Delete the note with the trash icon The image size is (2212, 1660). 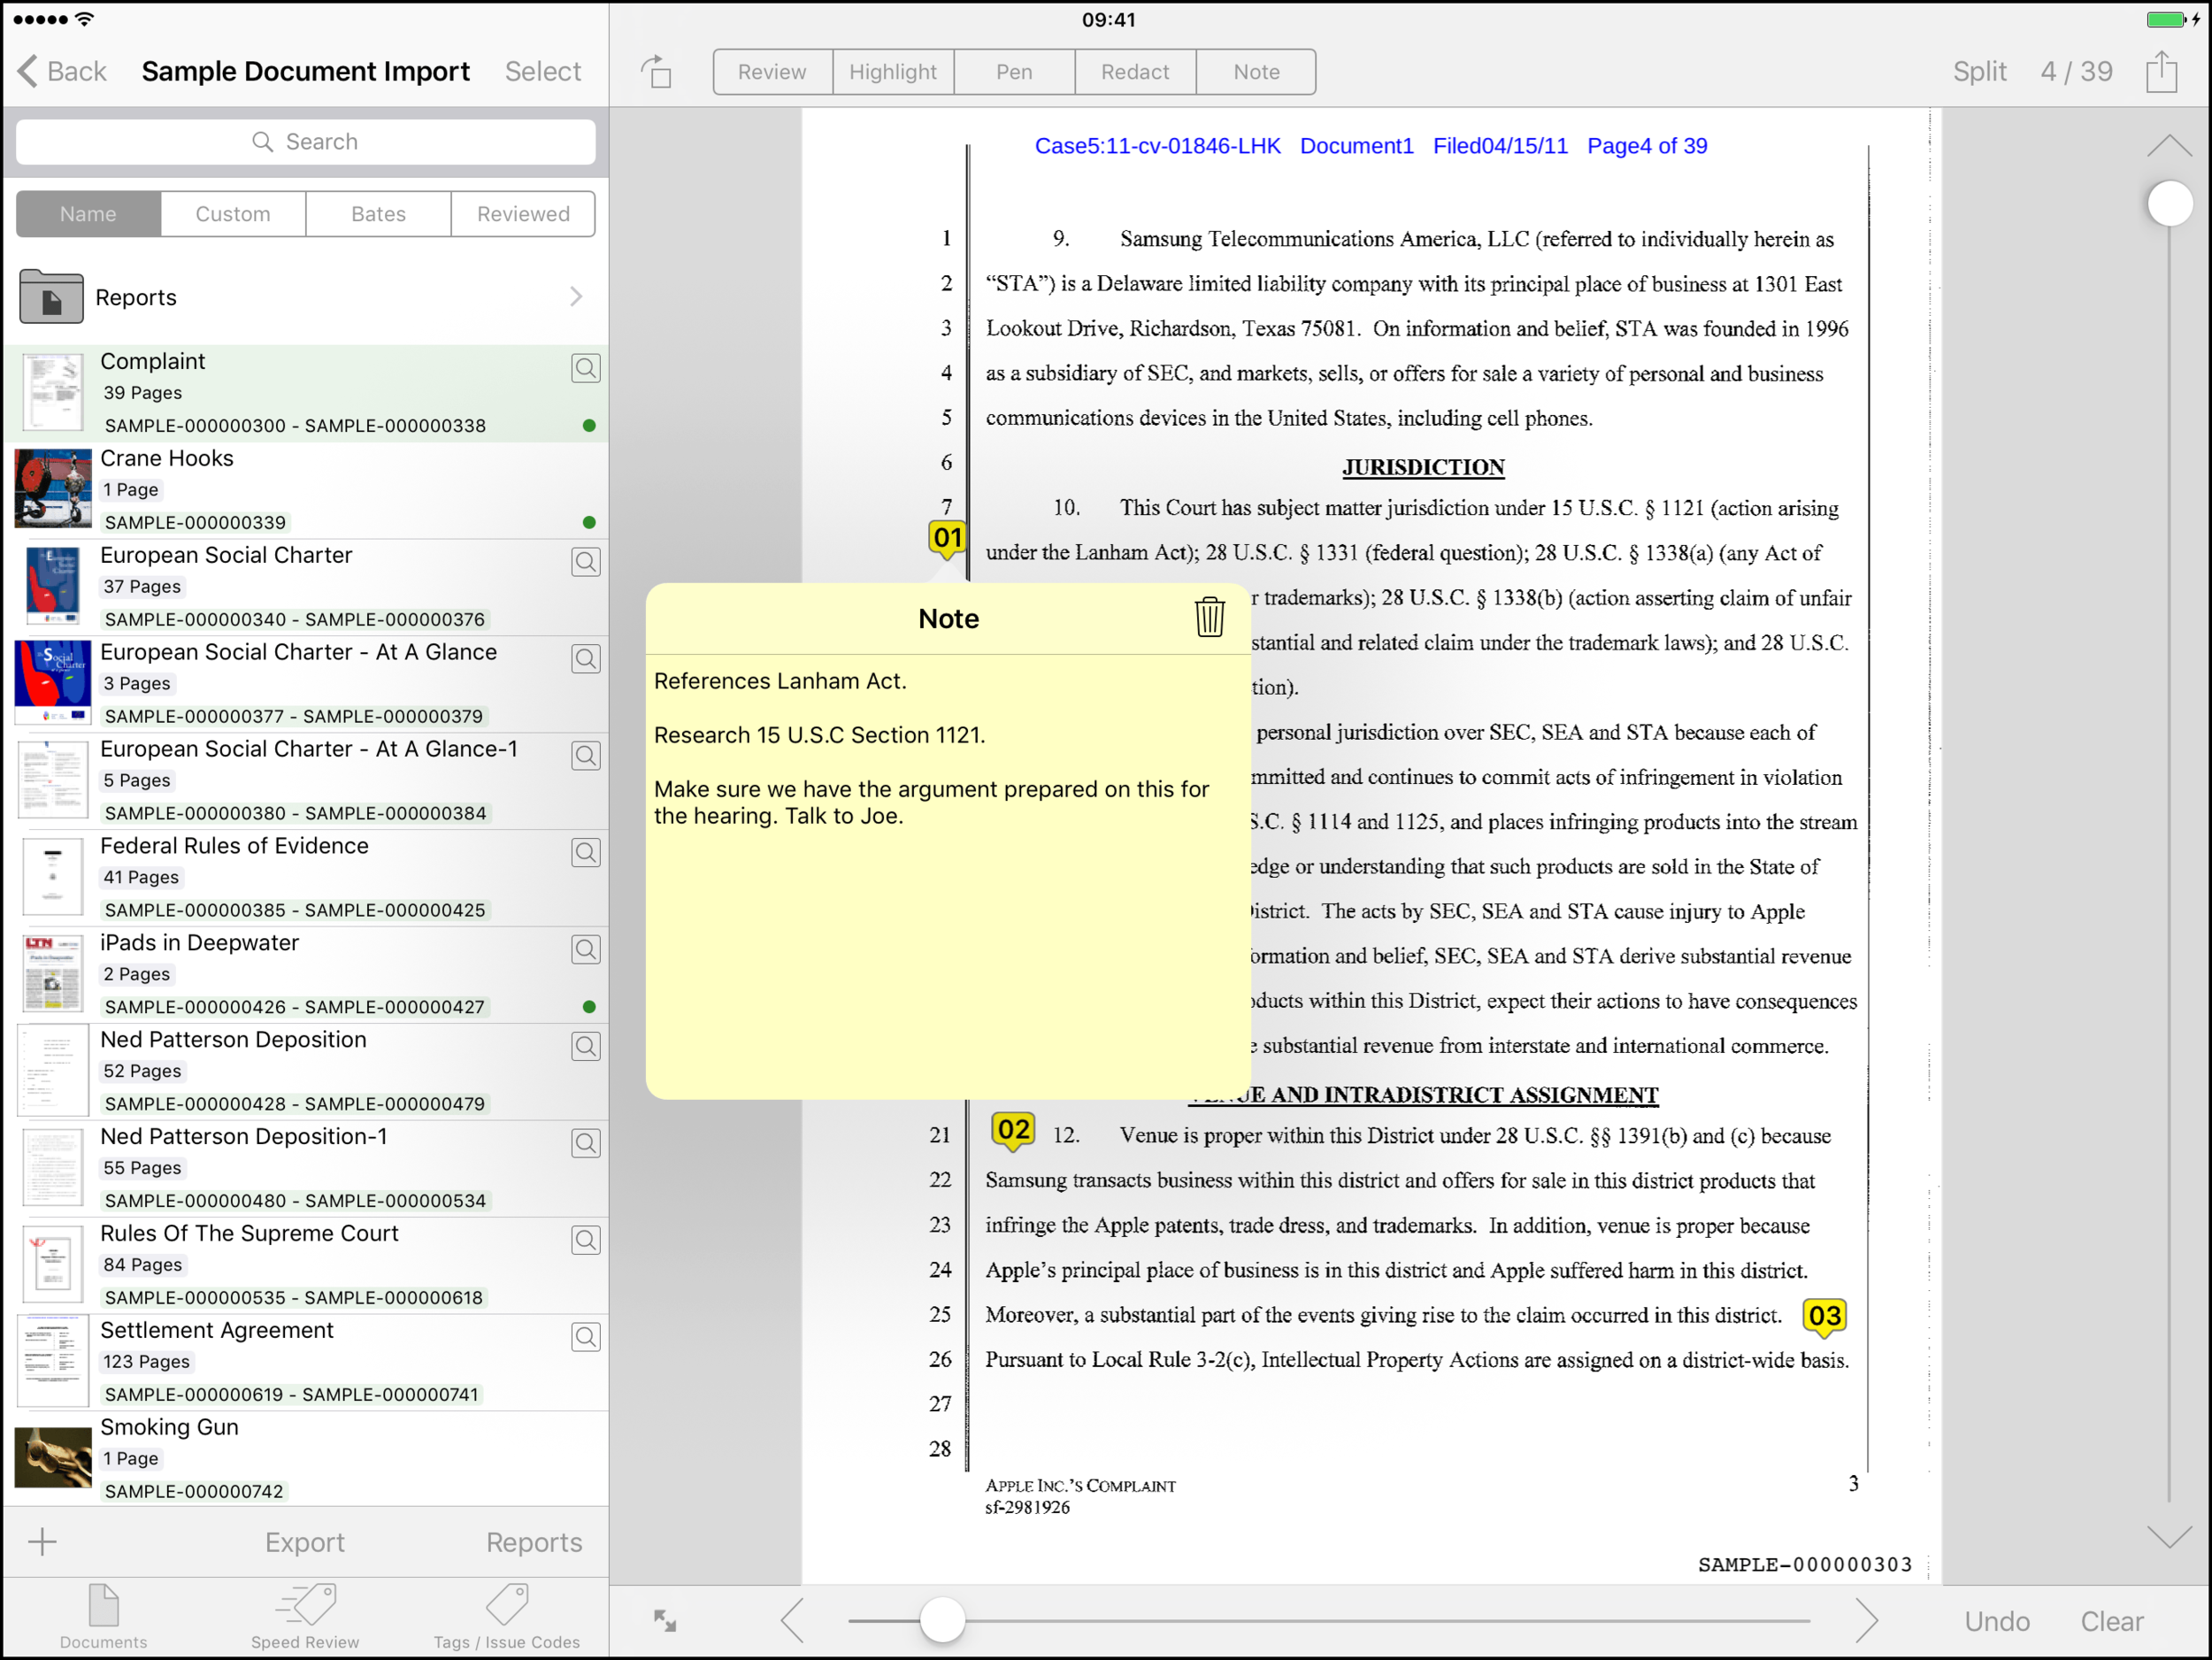click(x=1209, y=617)
